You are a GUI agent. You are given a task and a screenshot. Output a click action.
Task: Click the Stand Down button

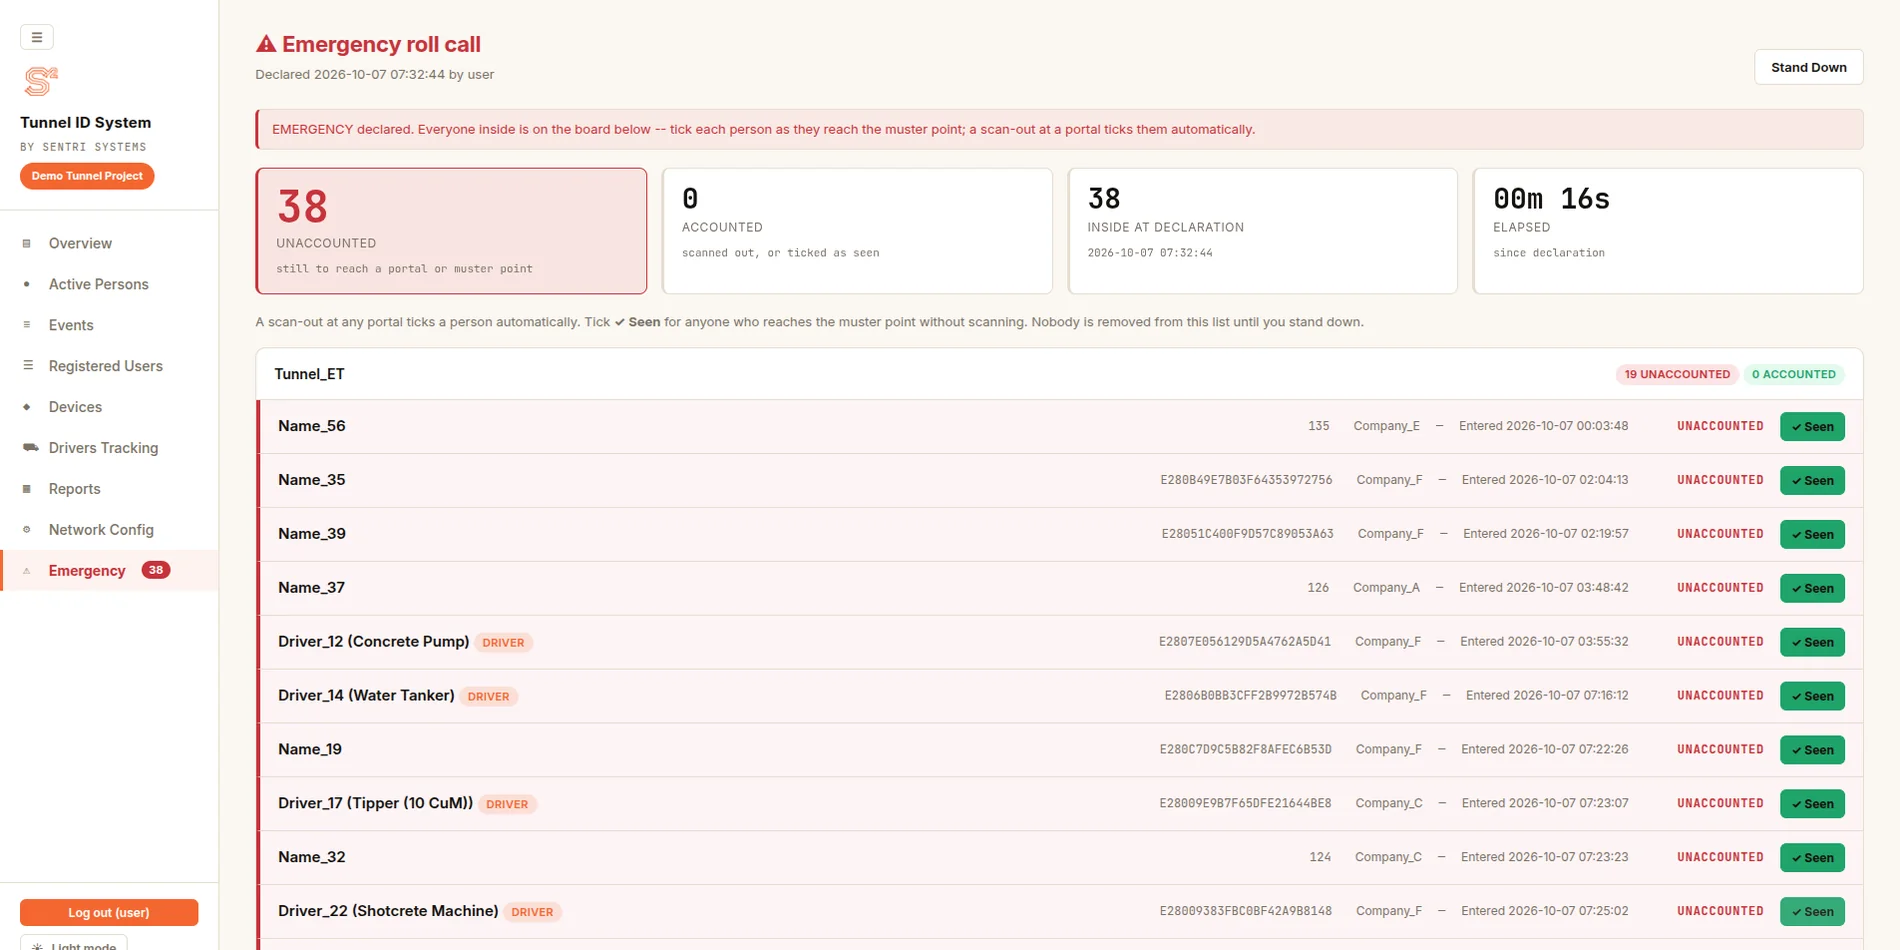(x=1808, y=67)
